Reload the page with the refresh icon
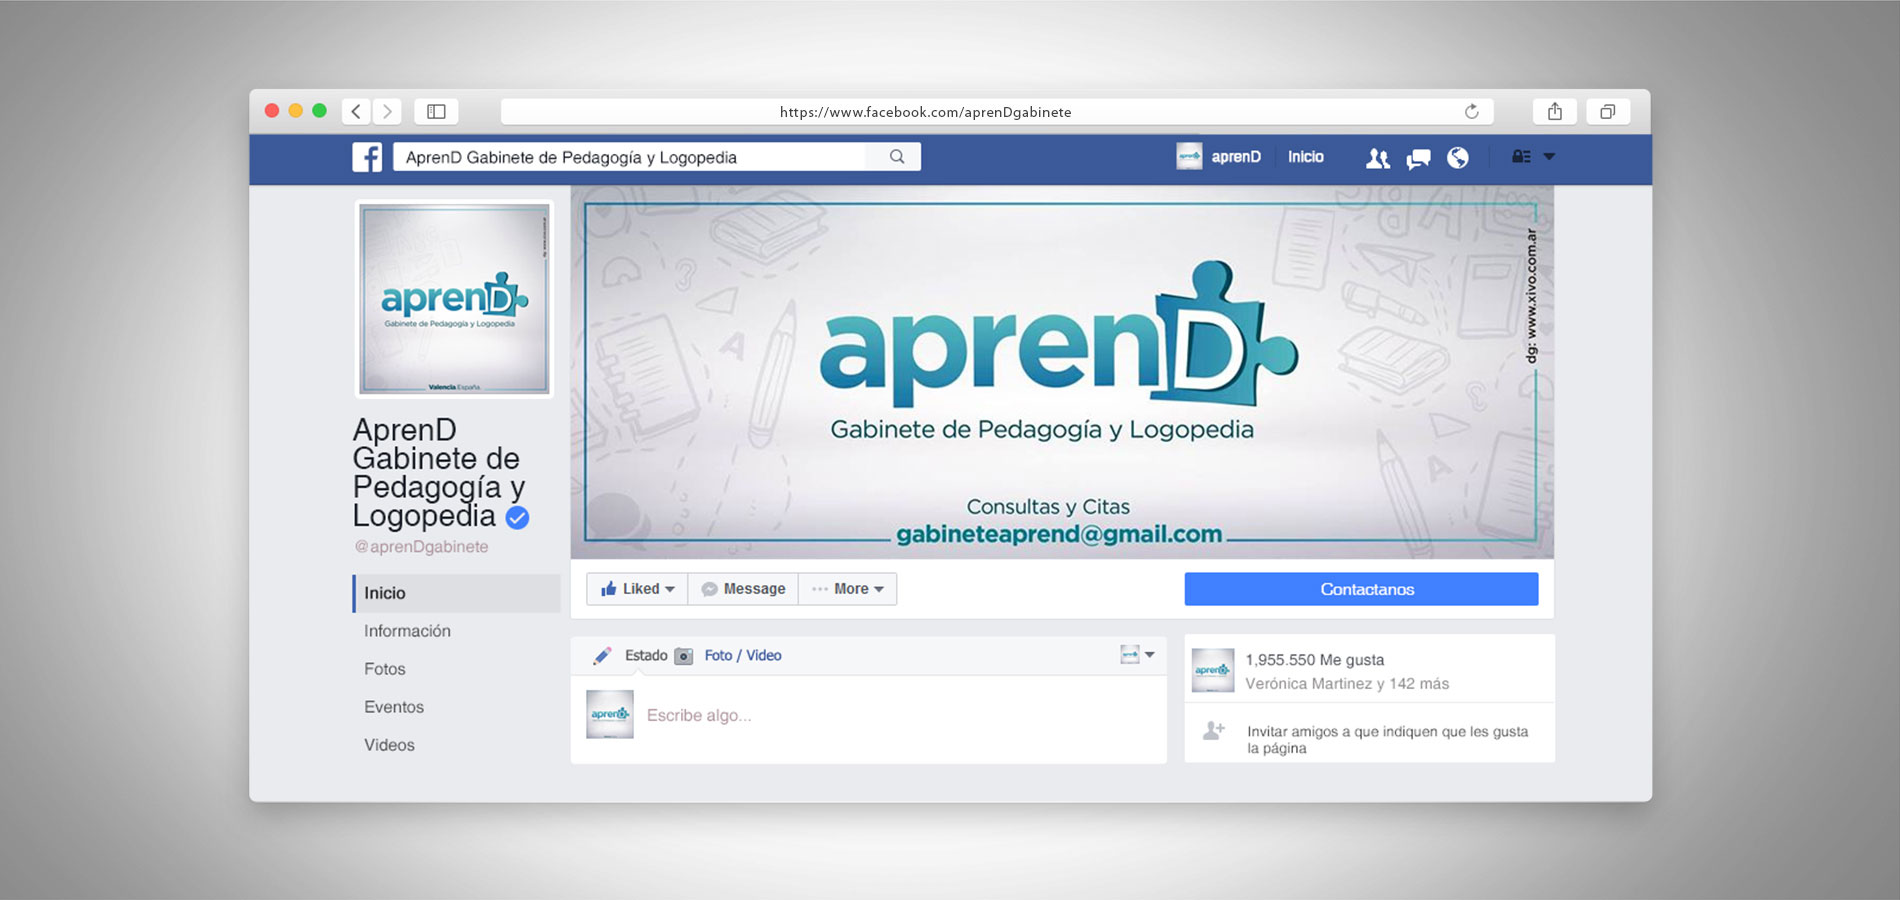The width and height of the screenshot is (1900, 900). (x=1470, y=111)
